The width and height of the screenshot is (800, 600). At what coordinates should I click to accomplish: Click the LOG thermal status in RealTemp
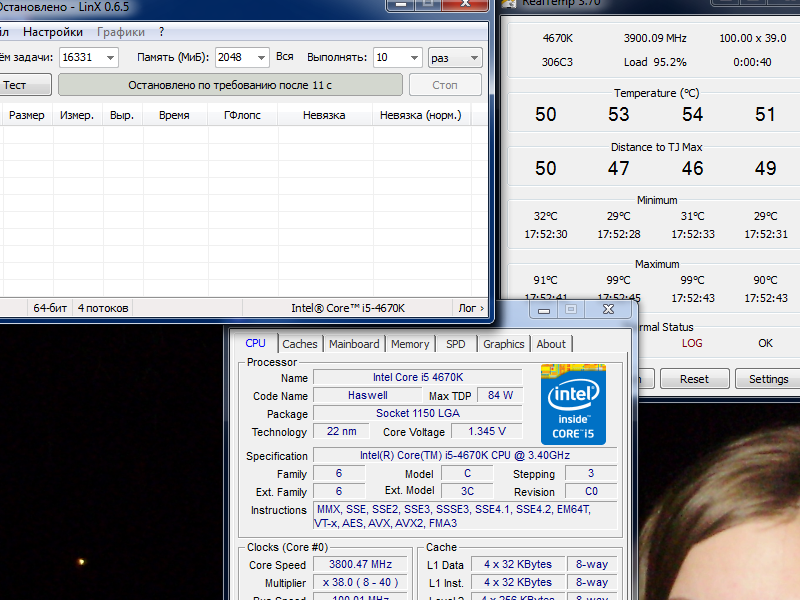point(692,343)
